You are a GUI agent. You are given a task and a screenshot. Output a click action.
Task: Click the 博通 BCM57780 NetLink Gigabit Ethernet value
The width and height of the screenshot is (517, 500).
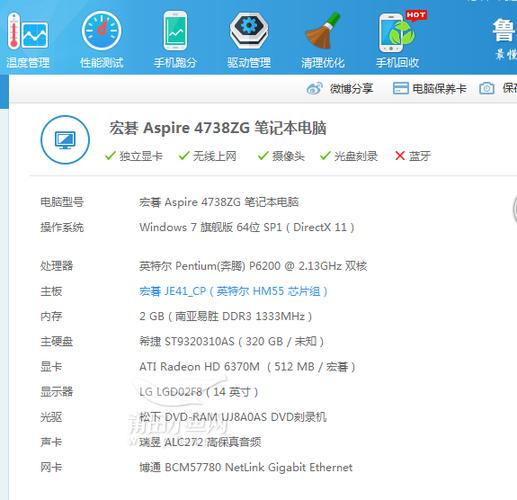[x=246, y=468]
